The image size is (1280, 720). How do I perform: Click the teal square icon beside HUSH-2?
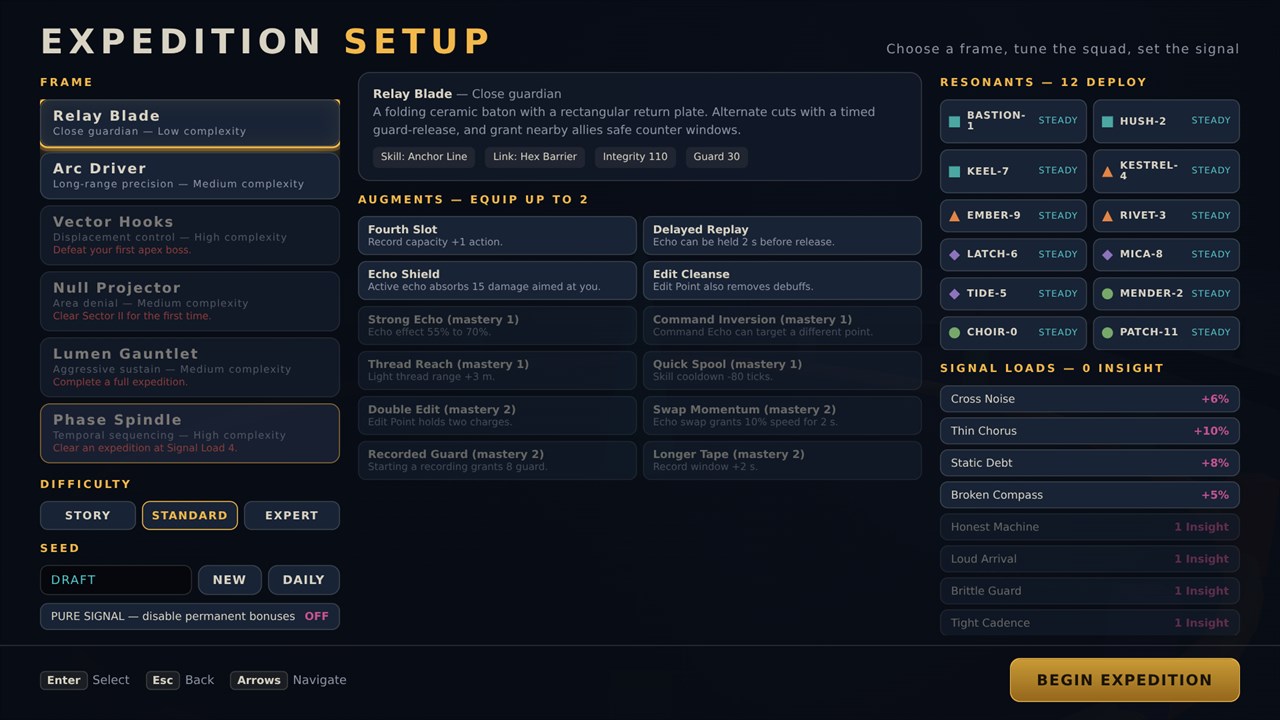click(1107, 121)
